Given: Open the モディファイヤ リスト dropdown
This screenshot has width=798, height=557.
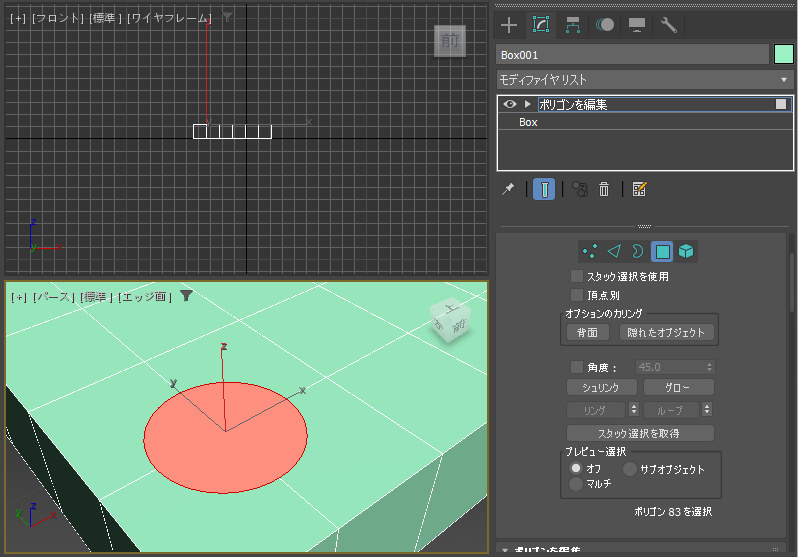Looking at the screenshot, I should coord(644,80).
